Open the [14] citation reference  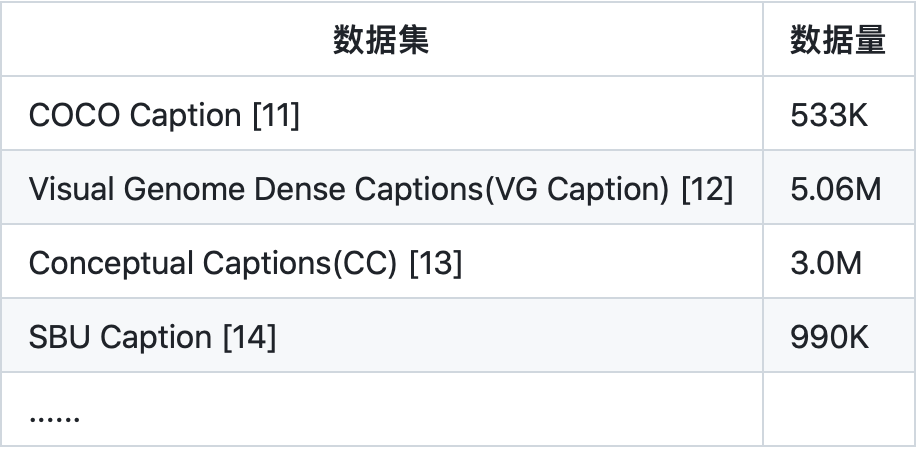pyautogui.click(x=250, y=337)
